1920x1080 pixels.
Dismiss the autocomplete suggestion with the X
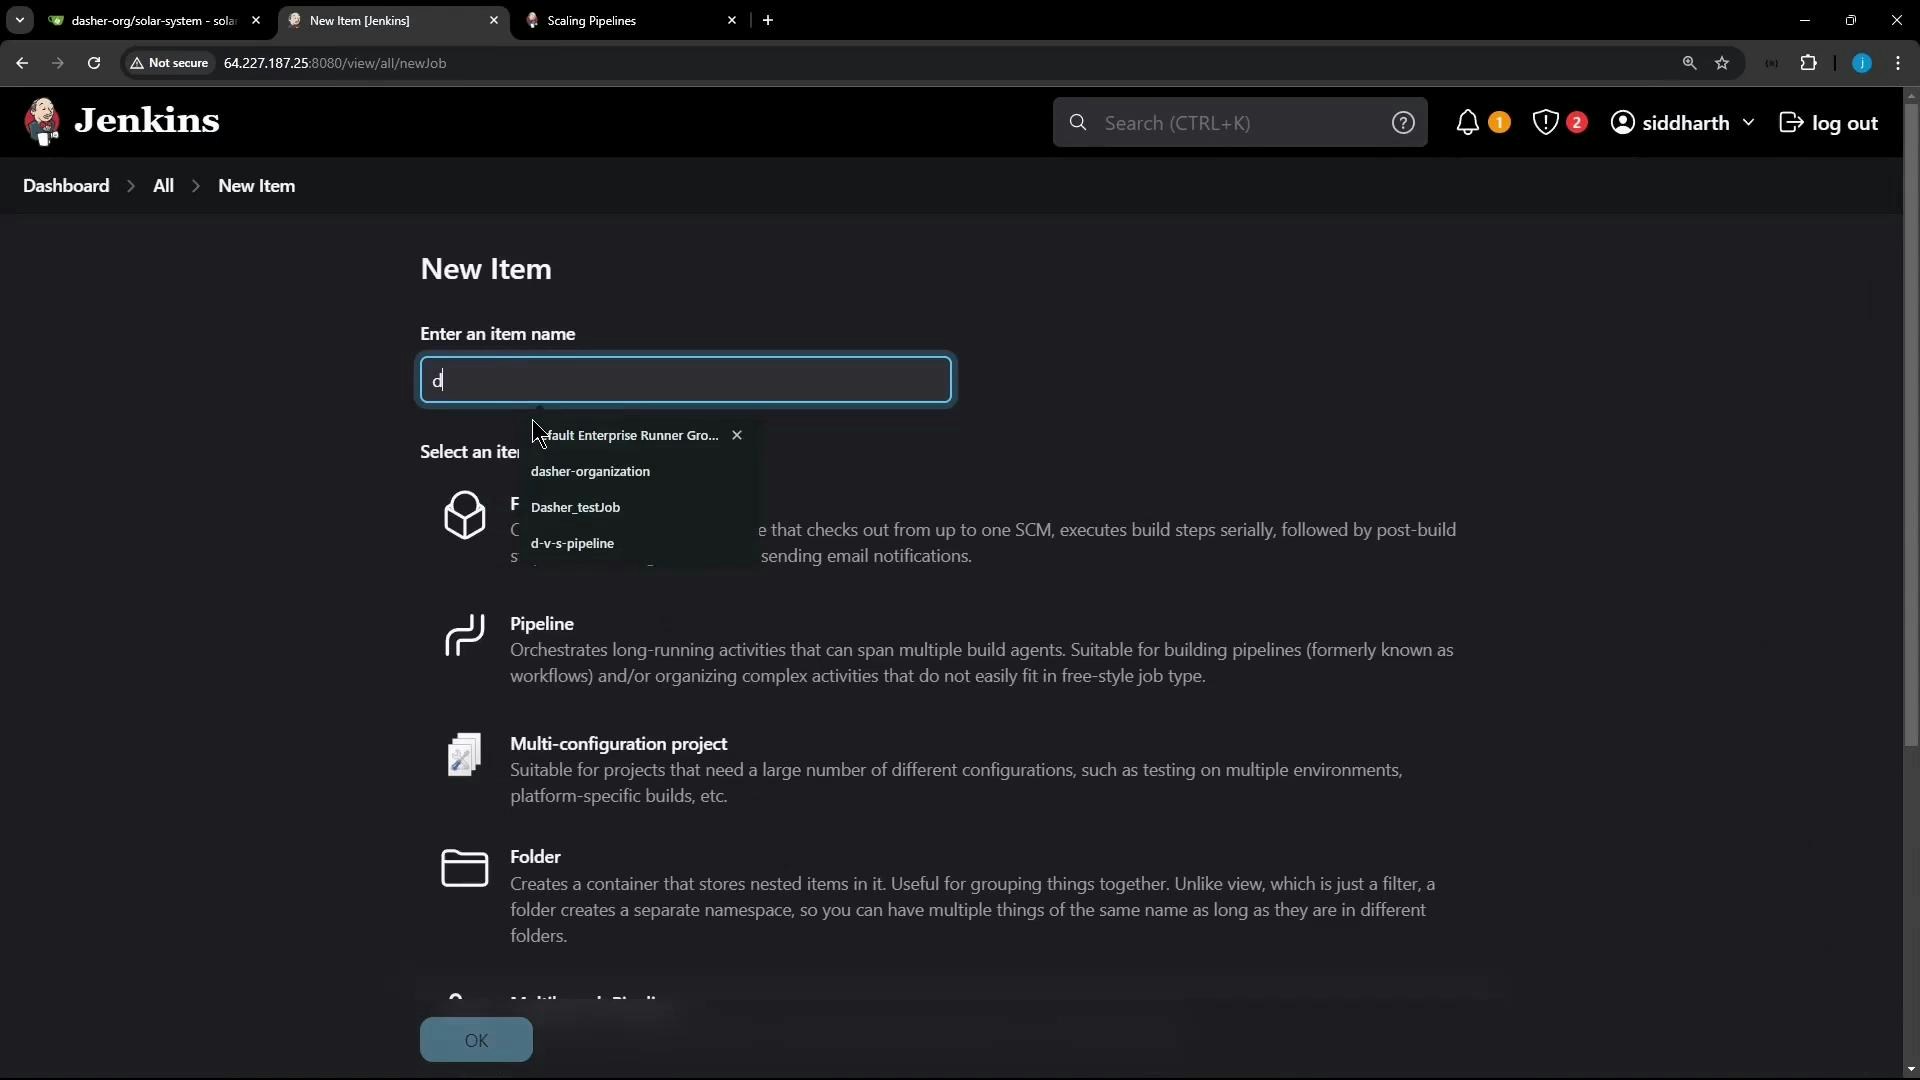(737, 435)
